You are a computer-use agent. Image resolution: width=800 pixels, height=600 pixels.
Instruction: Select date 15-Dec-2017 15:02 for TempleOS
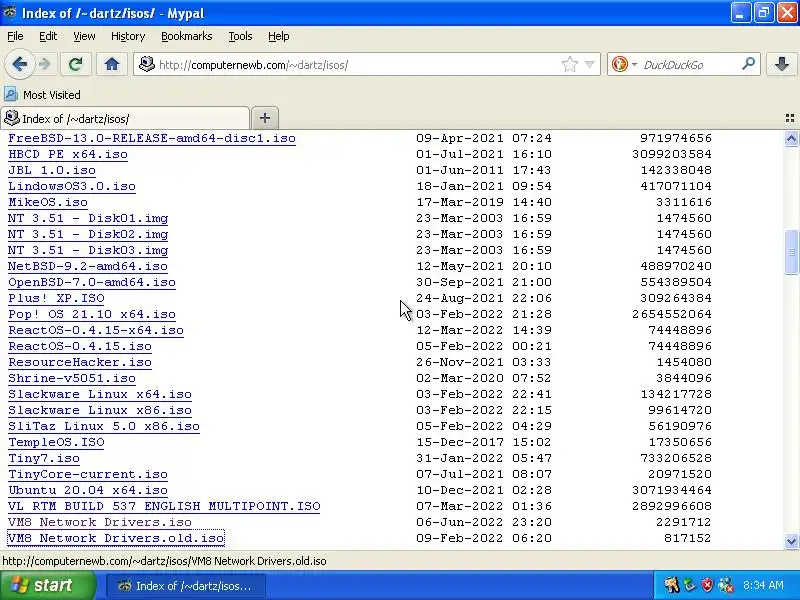[x=484, y=442]
